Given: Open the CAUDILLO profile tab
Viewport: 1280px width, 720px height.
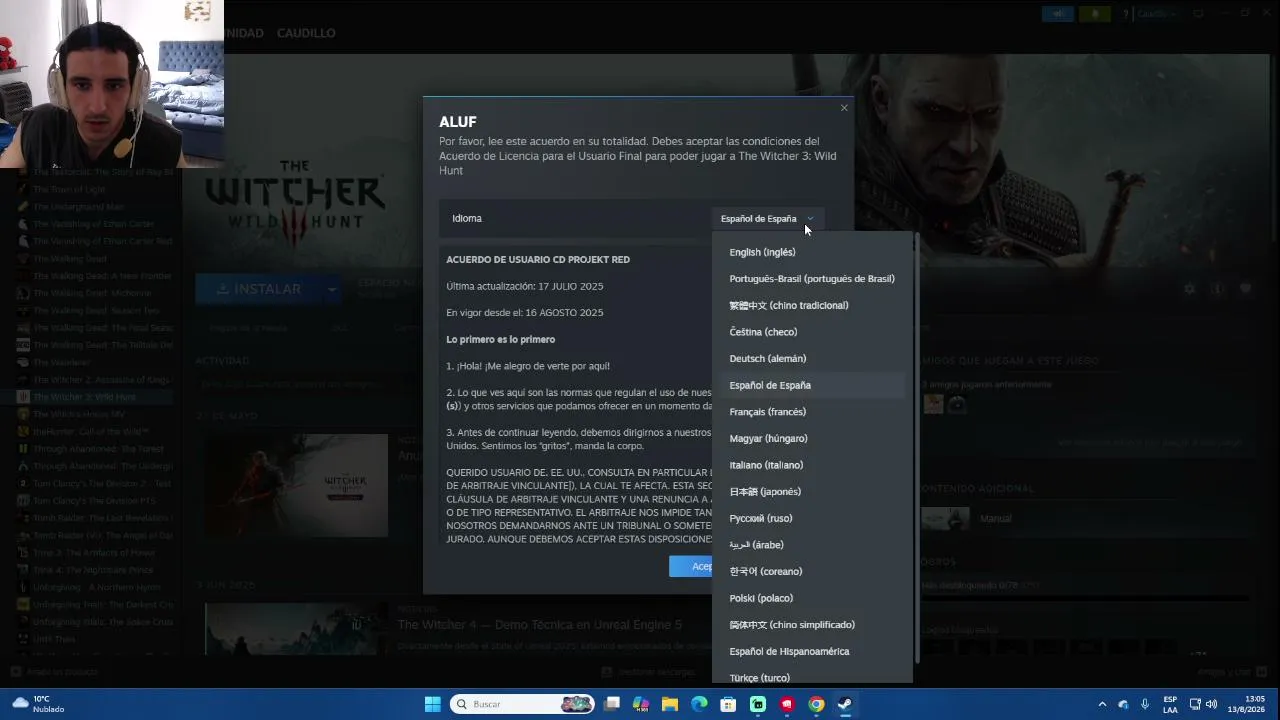Looking at the screenshot, I should [x=306, y=33].
